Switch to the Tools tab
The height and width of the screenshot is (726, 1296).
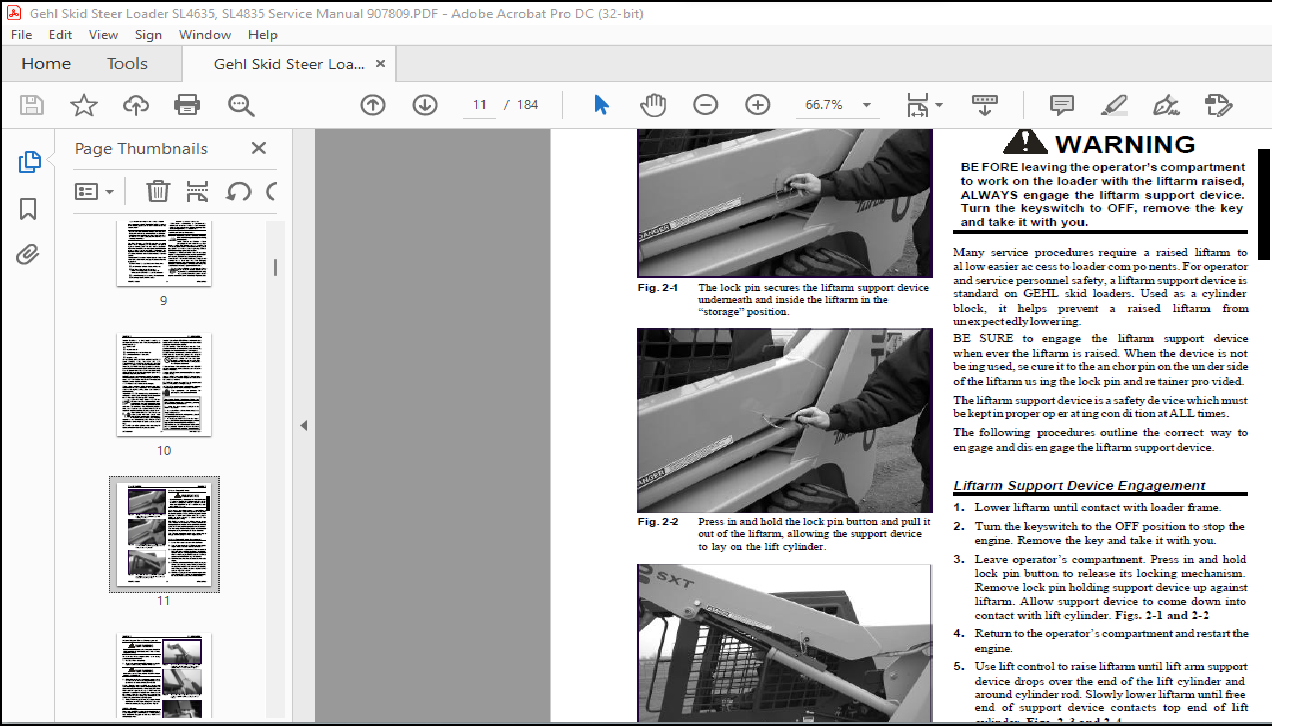(x=128, y=64)
